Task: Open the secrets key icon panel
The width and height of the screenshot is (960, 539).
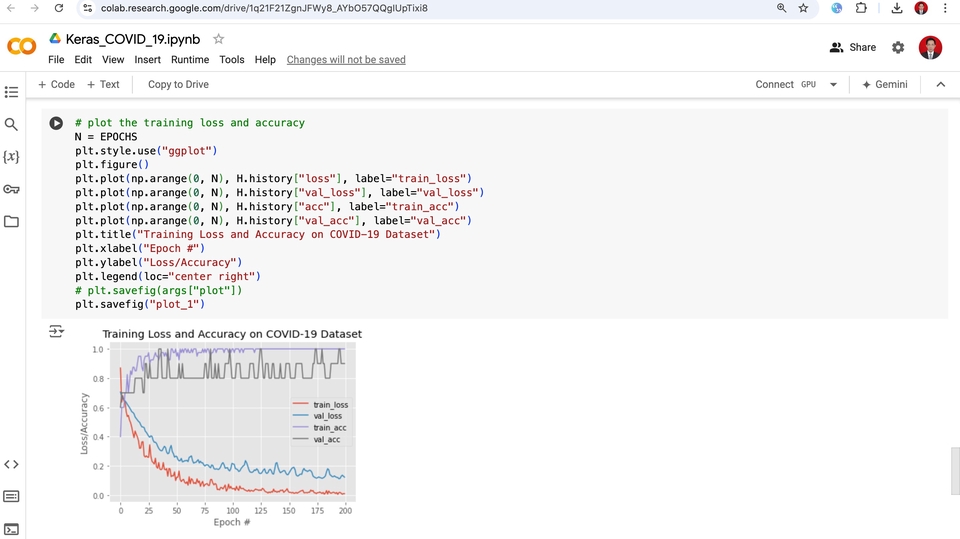Action: pos(12,189)
